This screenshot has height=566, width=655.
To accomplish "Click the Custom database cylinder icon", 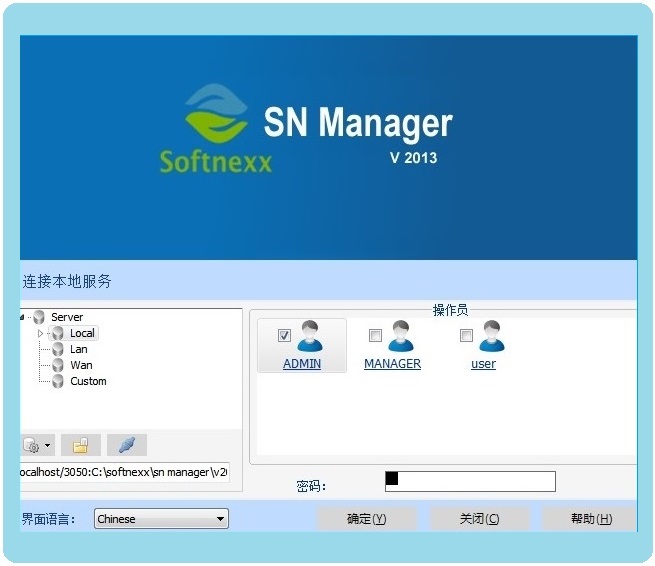I will (58, 381).
